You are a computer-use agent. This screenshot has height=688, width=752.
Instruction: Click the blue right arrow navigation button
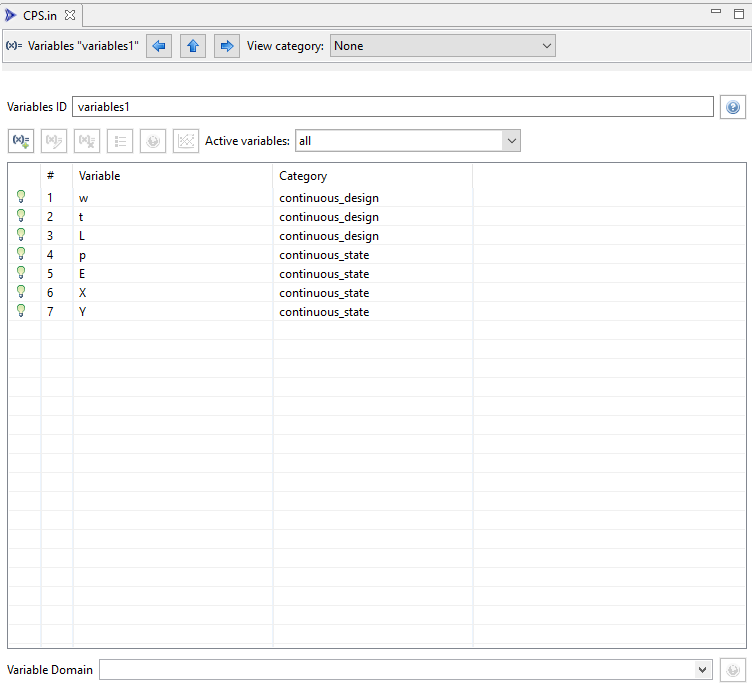coord(227,46)
